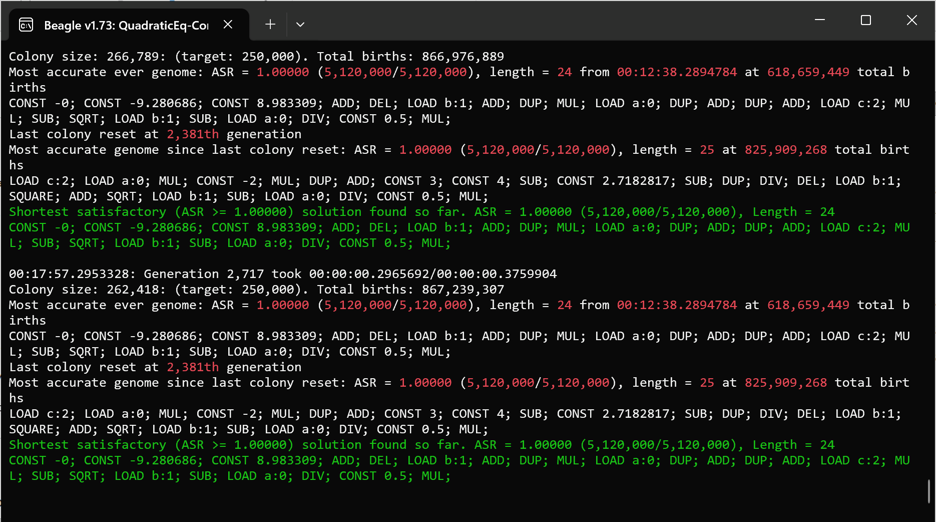Click 'Total births: 866,976,889' text
Screen dimensions: 936x522
(410, 57)
